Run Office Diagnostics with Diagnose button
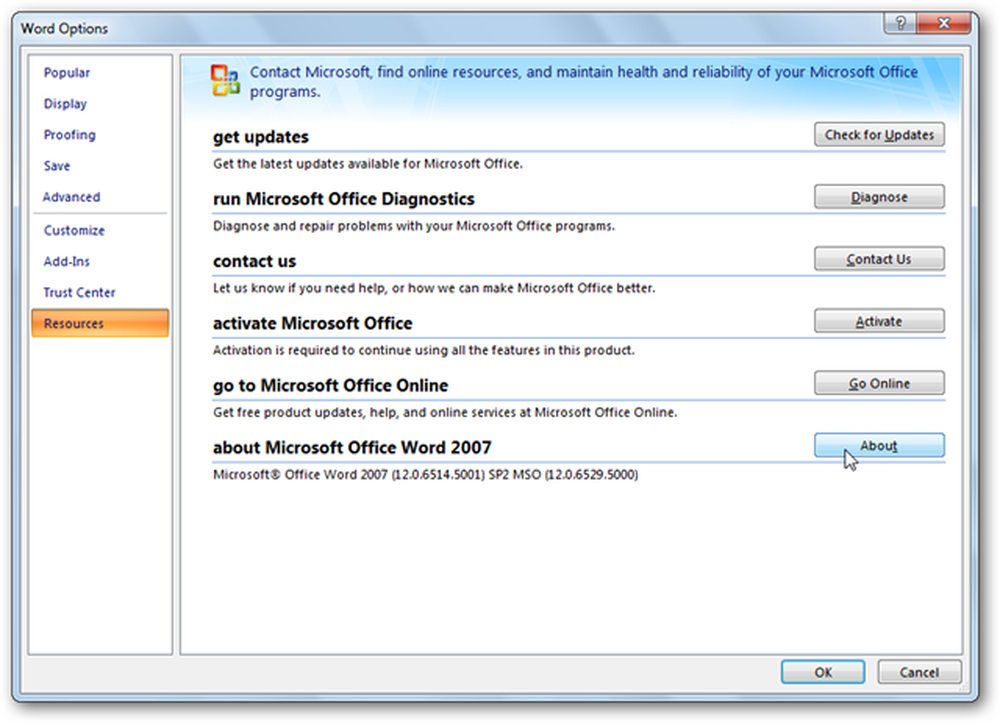 (879, 197)
